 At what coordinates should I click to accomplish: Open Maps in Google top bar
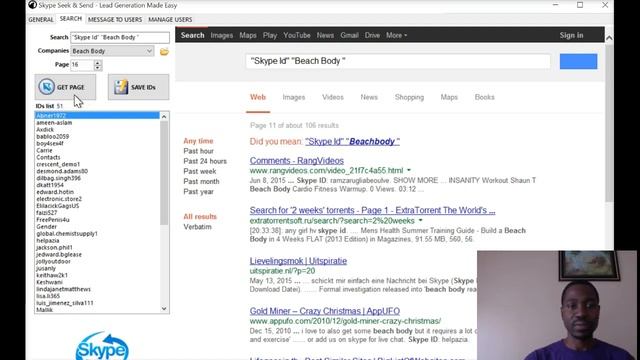(x=248, y=35)
